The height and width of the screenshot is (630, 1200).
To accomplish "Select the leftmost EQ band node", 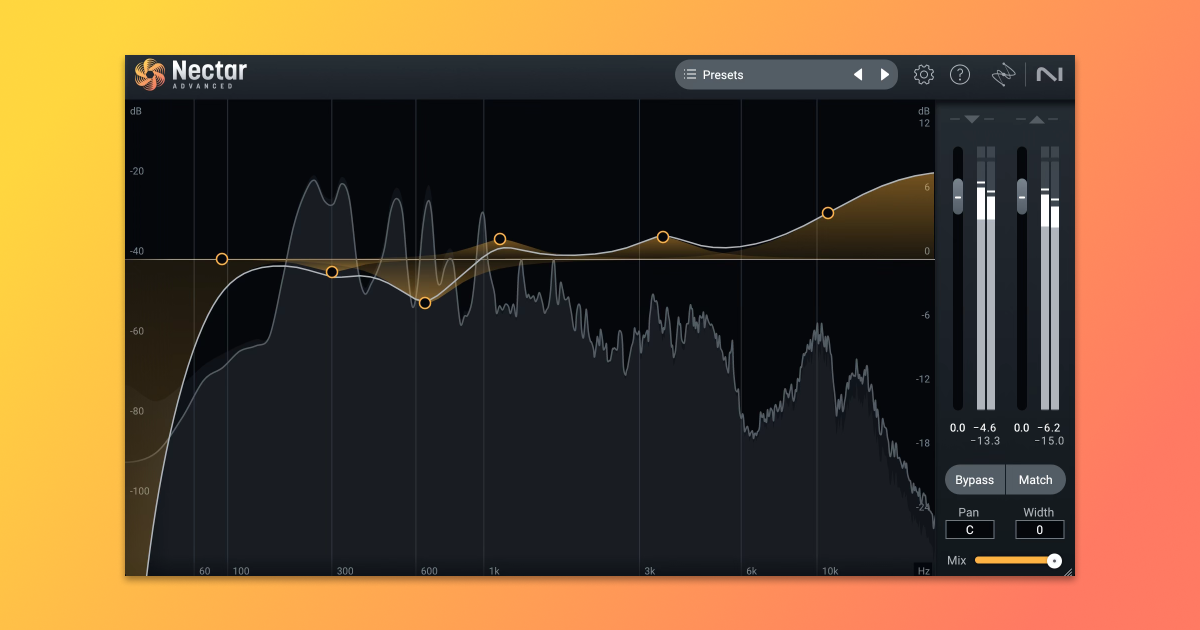I will [221, 258].
